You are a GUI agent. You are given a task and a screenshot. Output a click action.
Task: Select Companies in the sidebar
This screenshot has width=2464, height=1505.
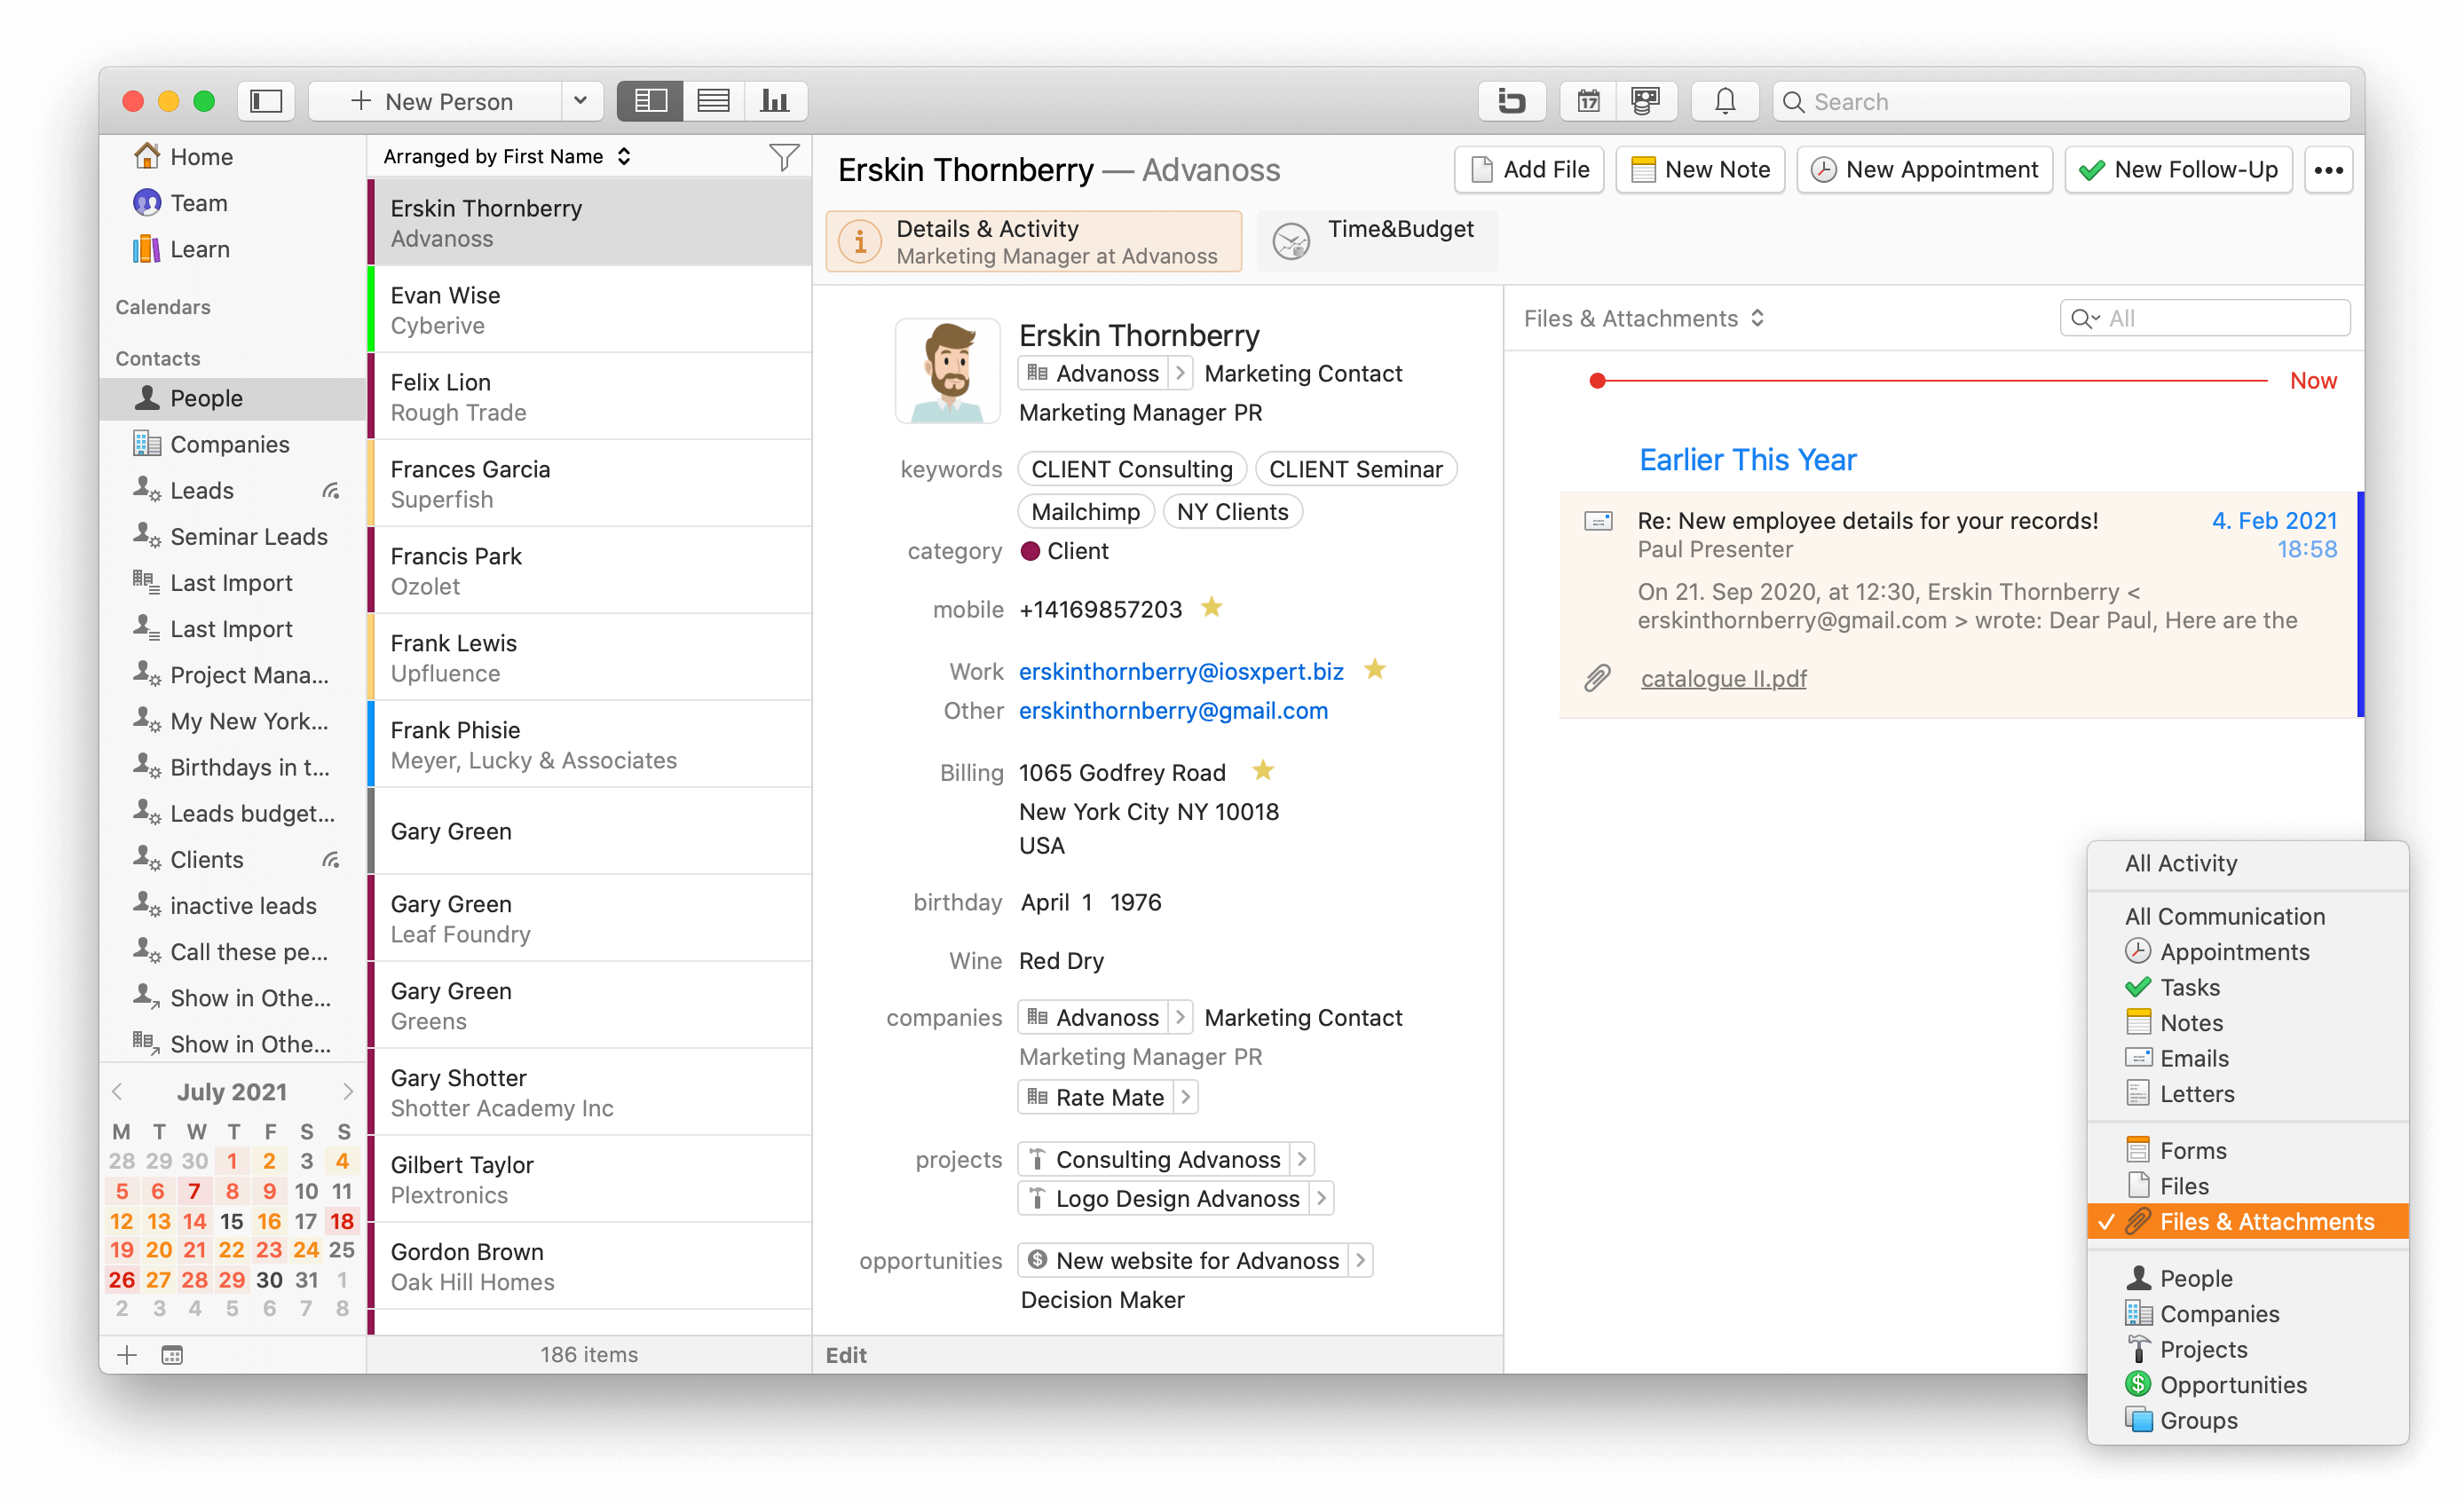[232, 444]
